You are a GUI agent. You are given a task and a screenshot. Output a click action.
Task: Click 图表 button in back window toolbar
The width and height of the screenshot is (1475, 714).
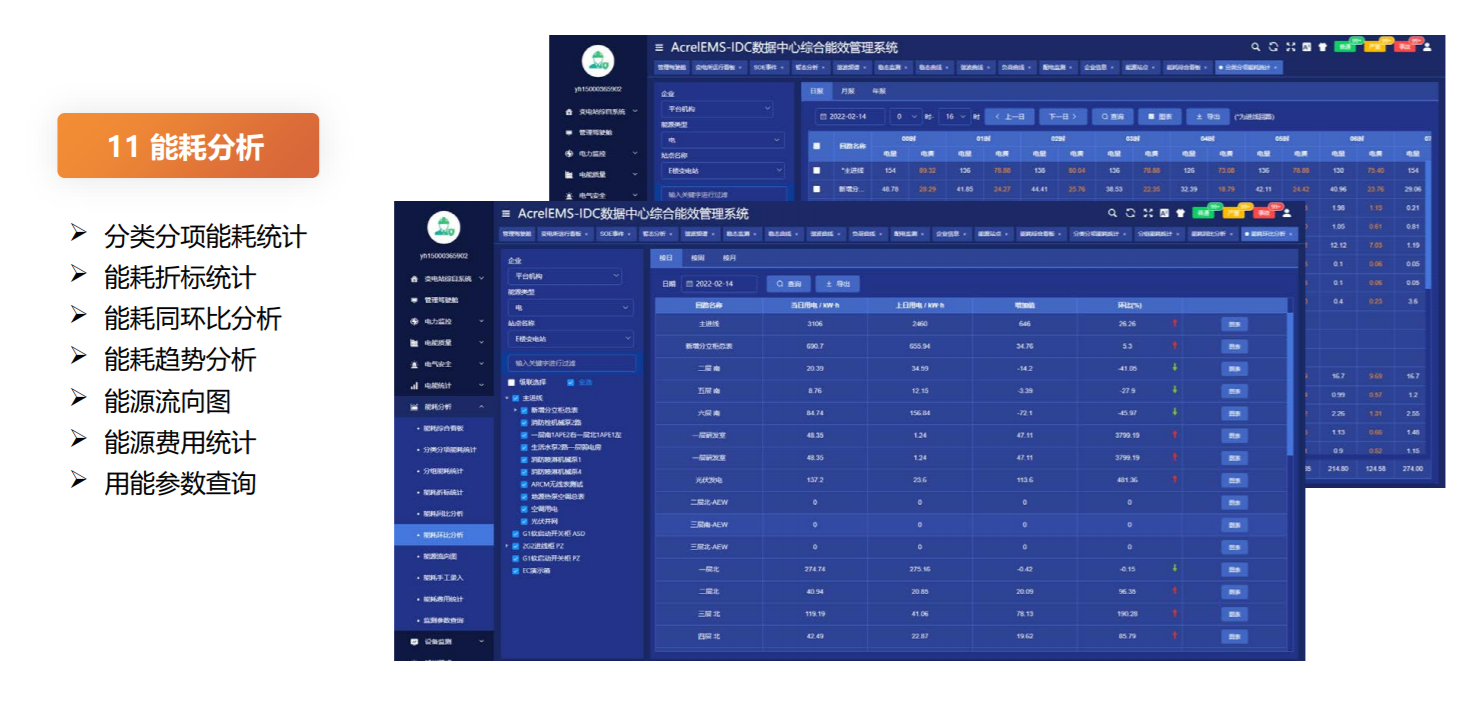tap(1159, 116)
